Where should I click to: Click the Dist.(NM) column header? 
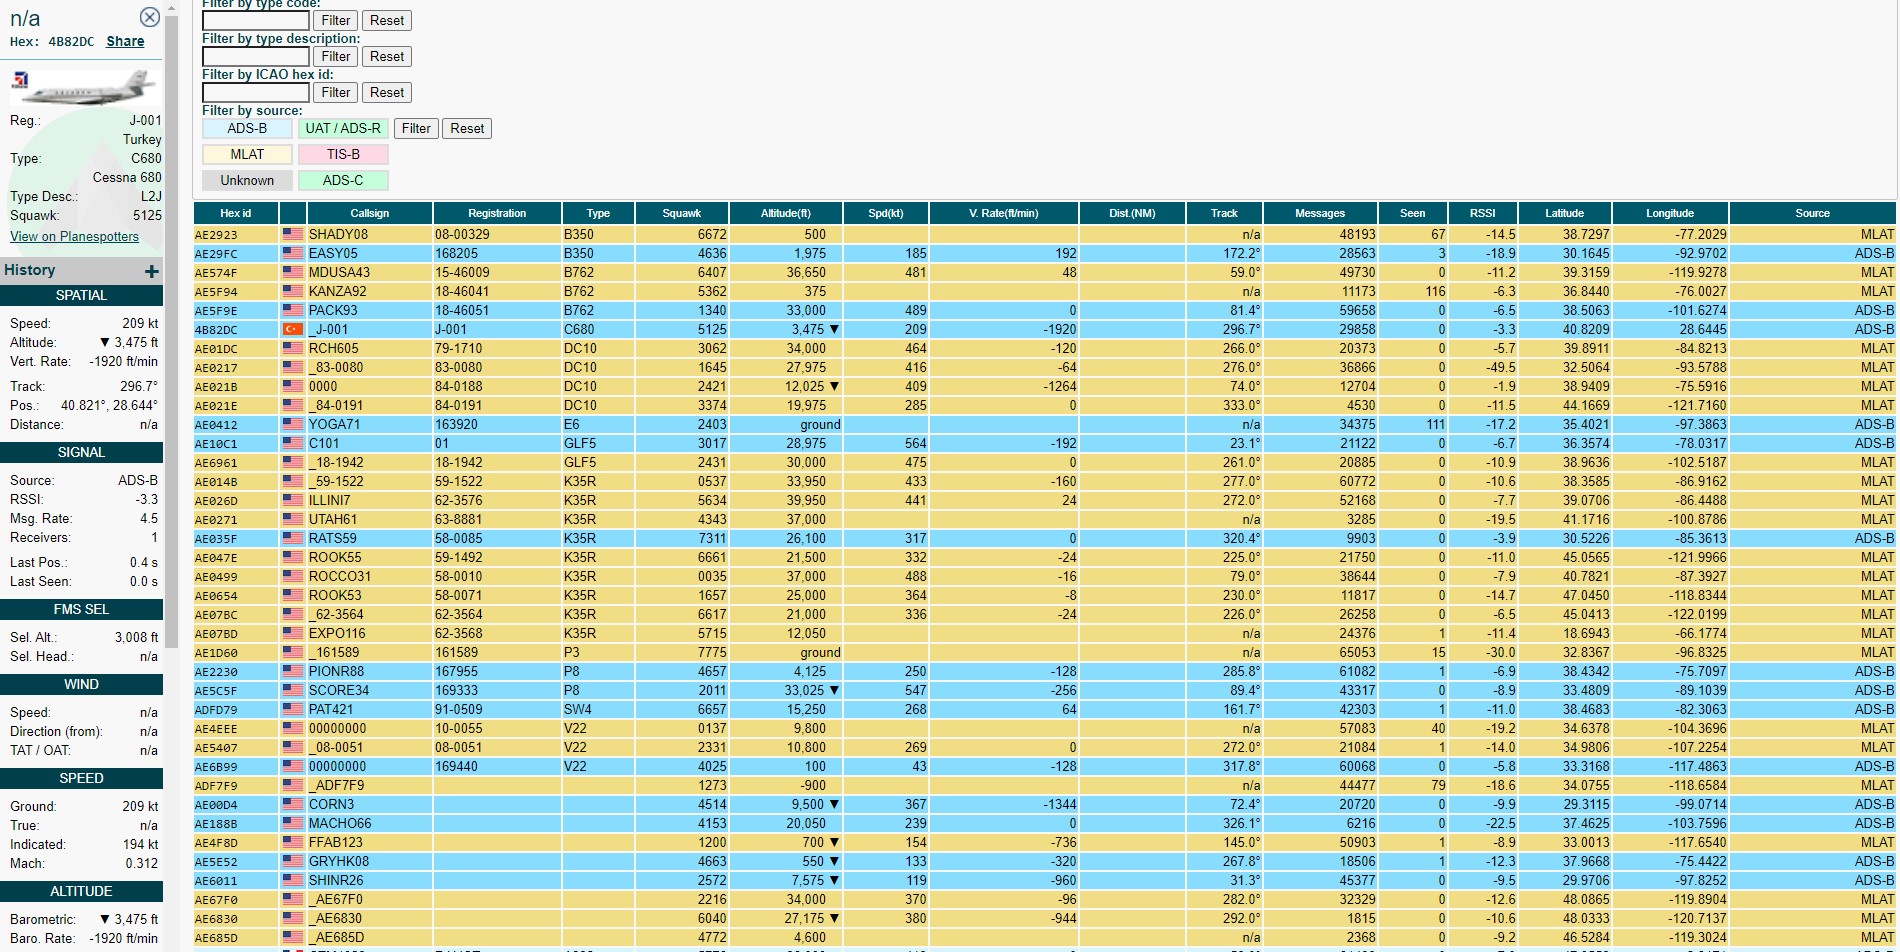1132,213
